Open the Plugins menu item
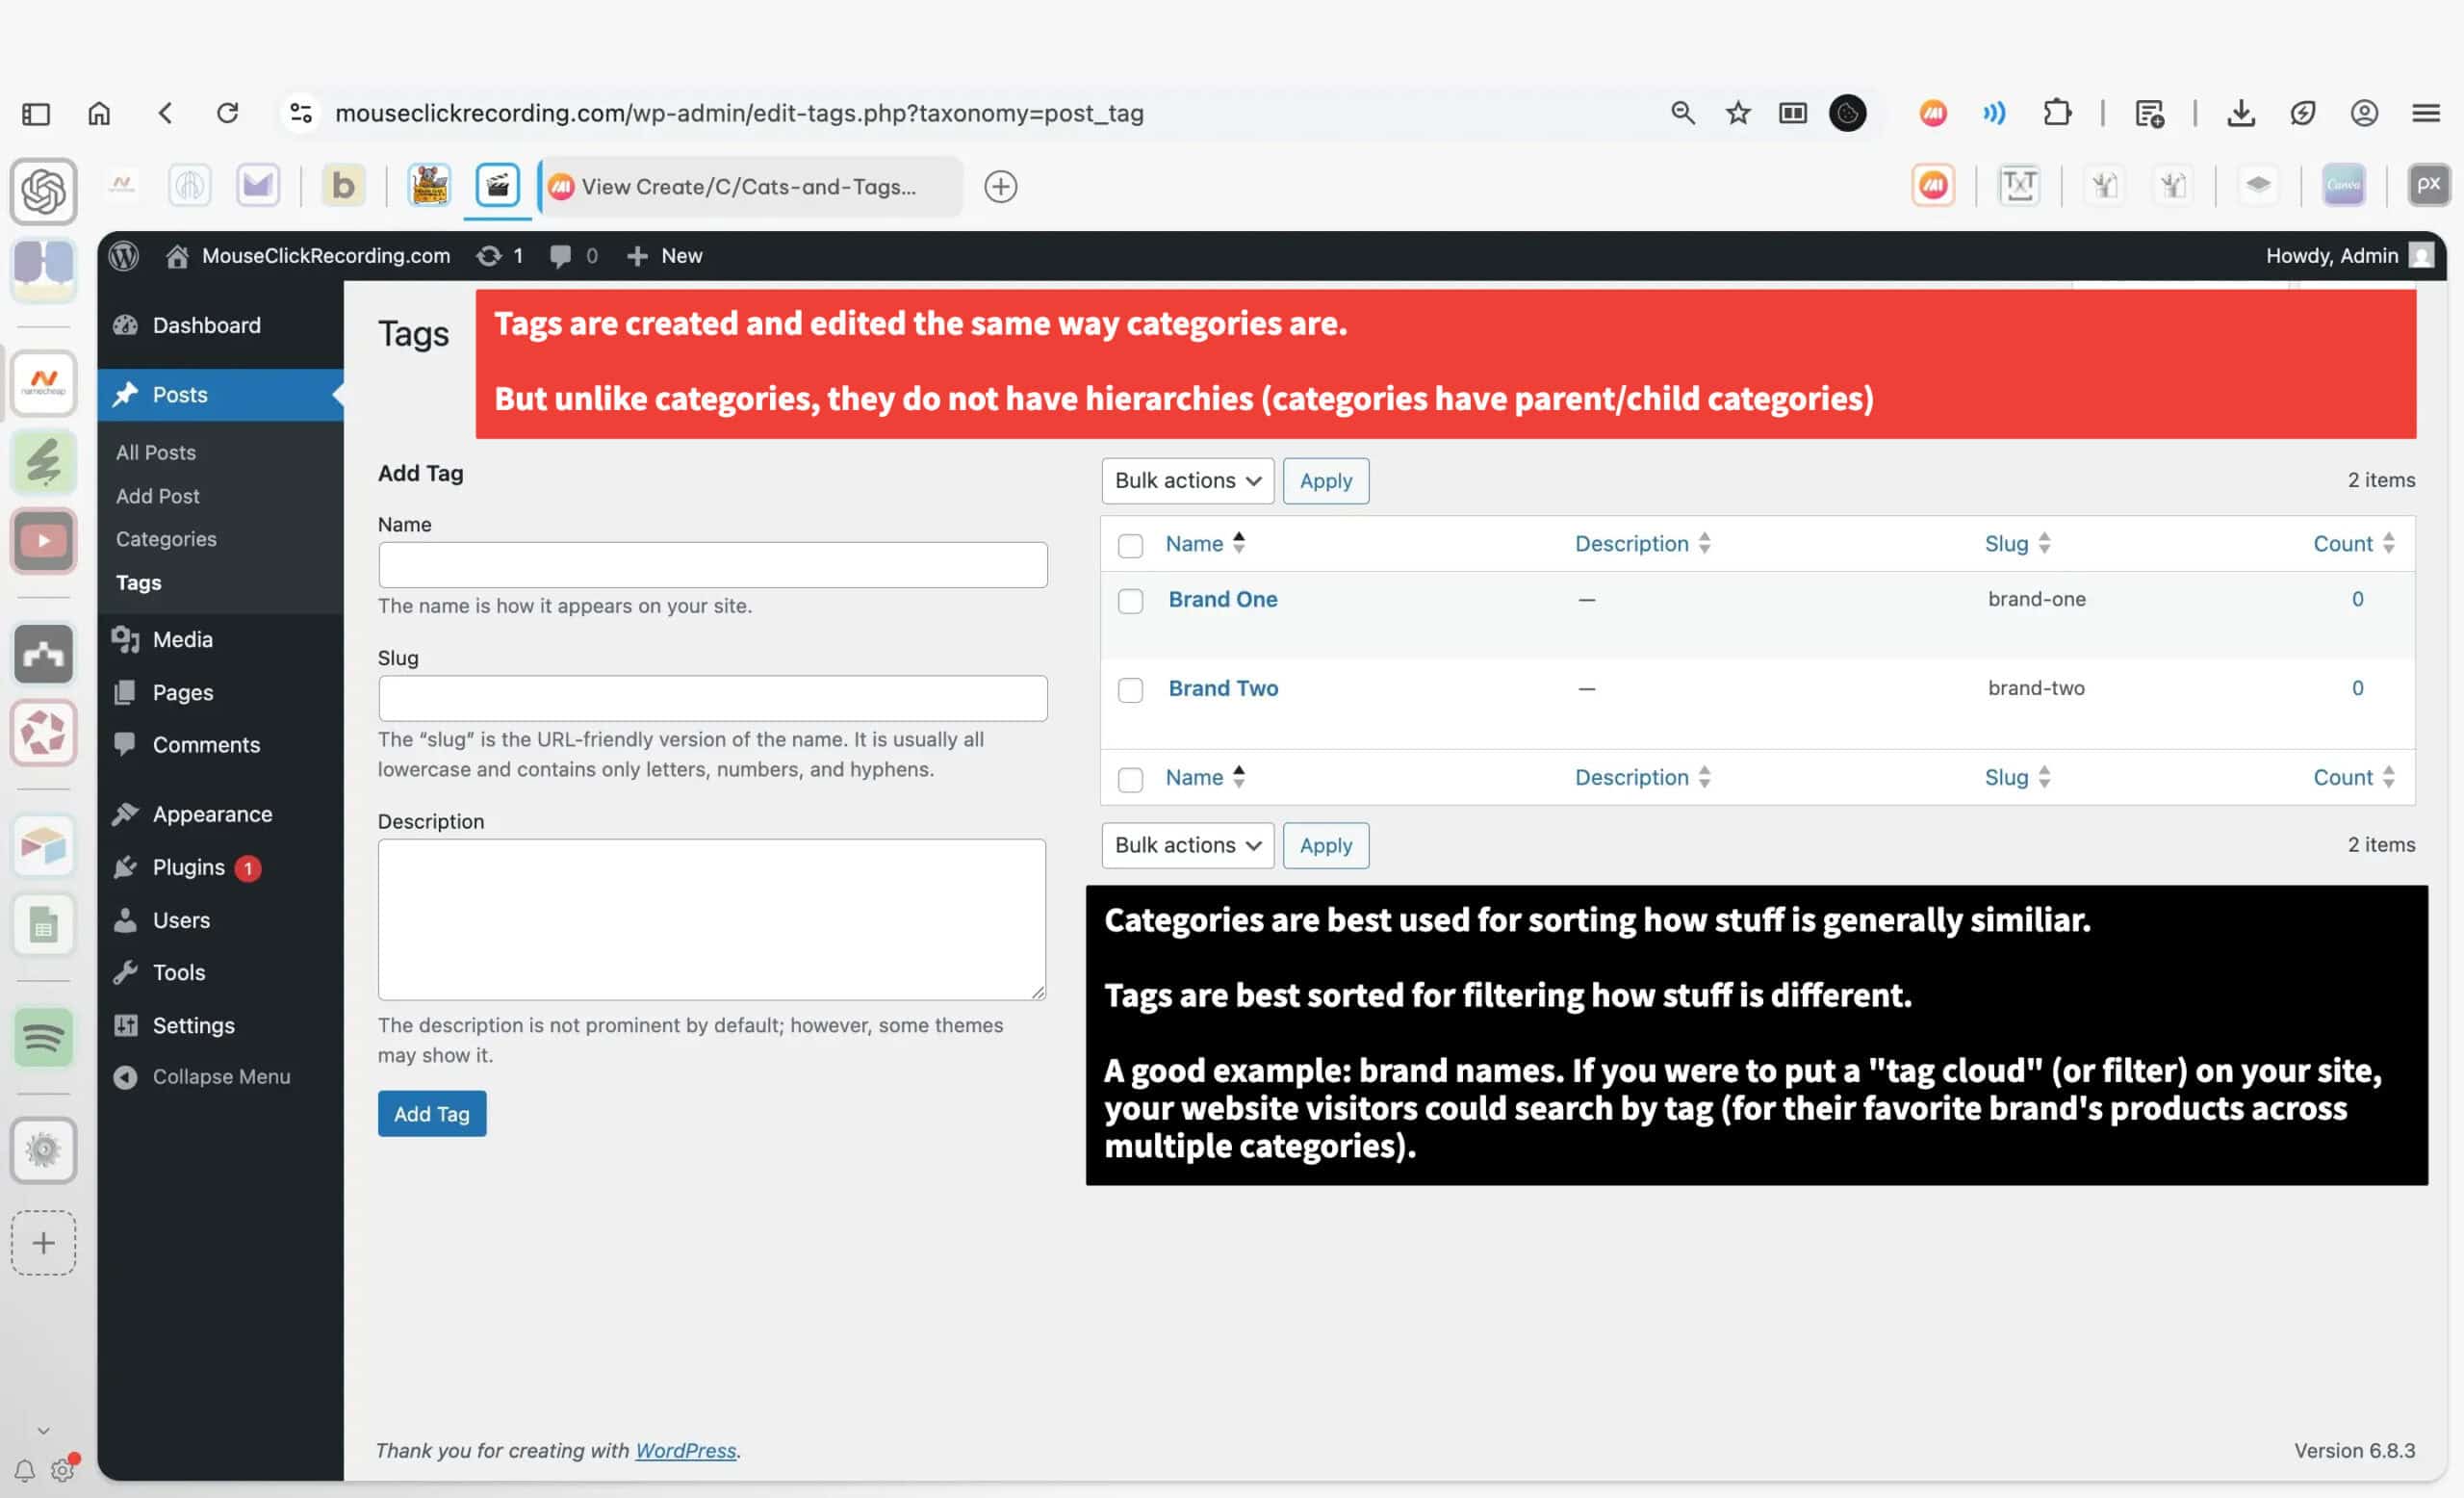The image size is (2464, 1498). click(188, 867)
